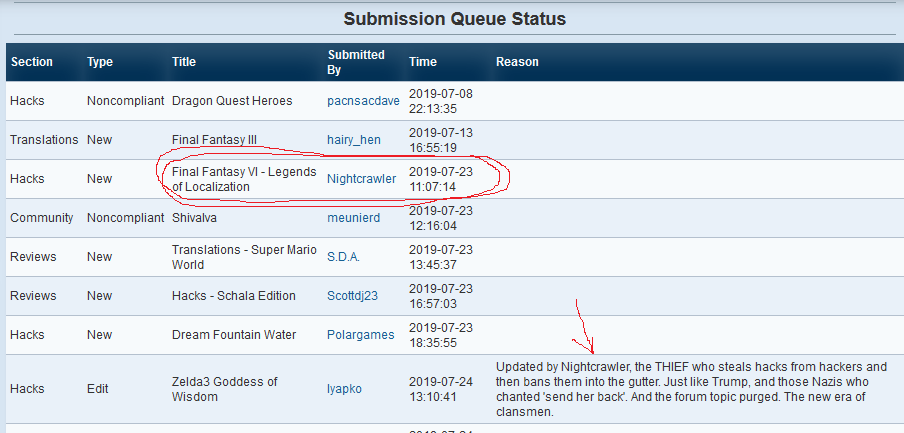Click Community section cell in Shivalva row
The image size is (904, 433).
(x=42, y=218)
